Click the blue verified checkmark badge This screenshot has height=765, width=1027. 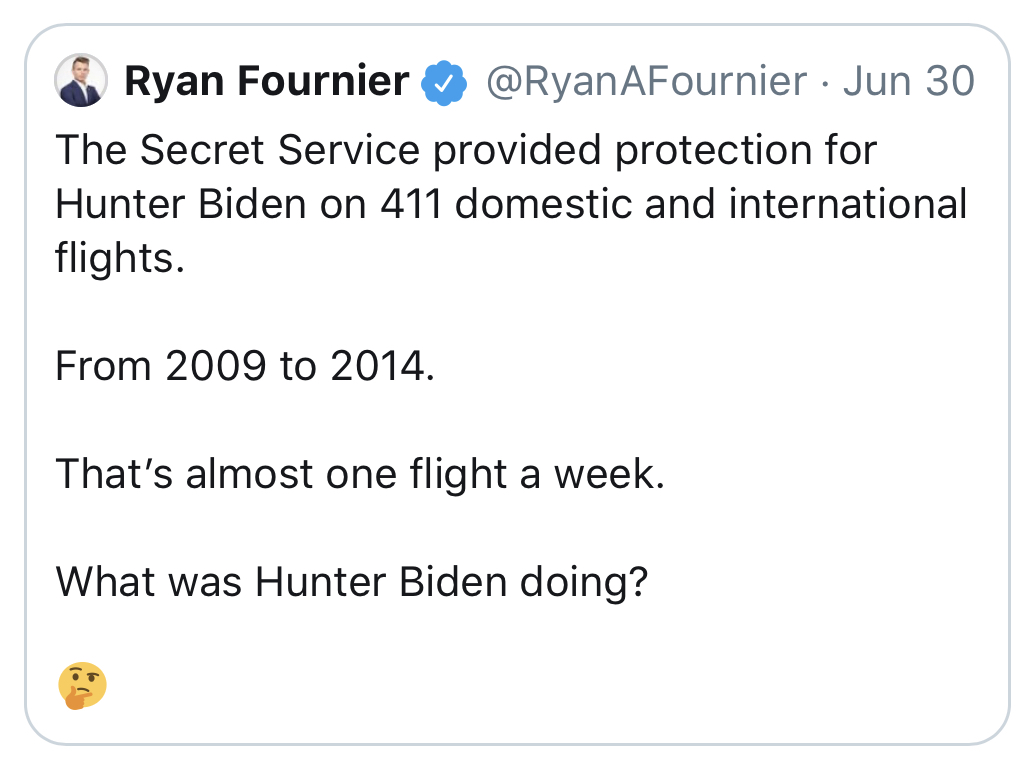pos(444,82)
